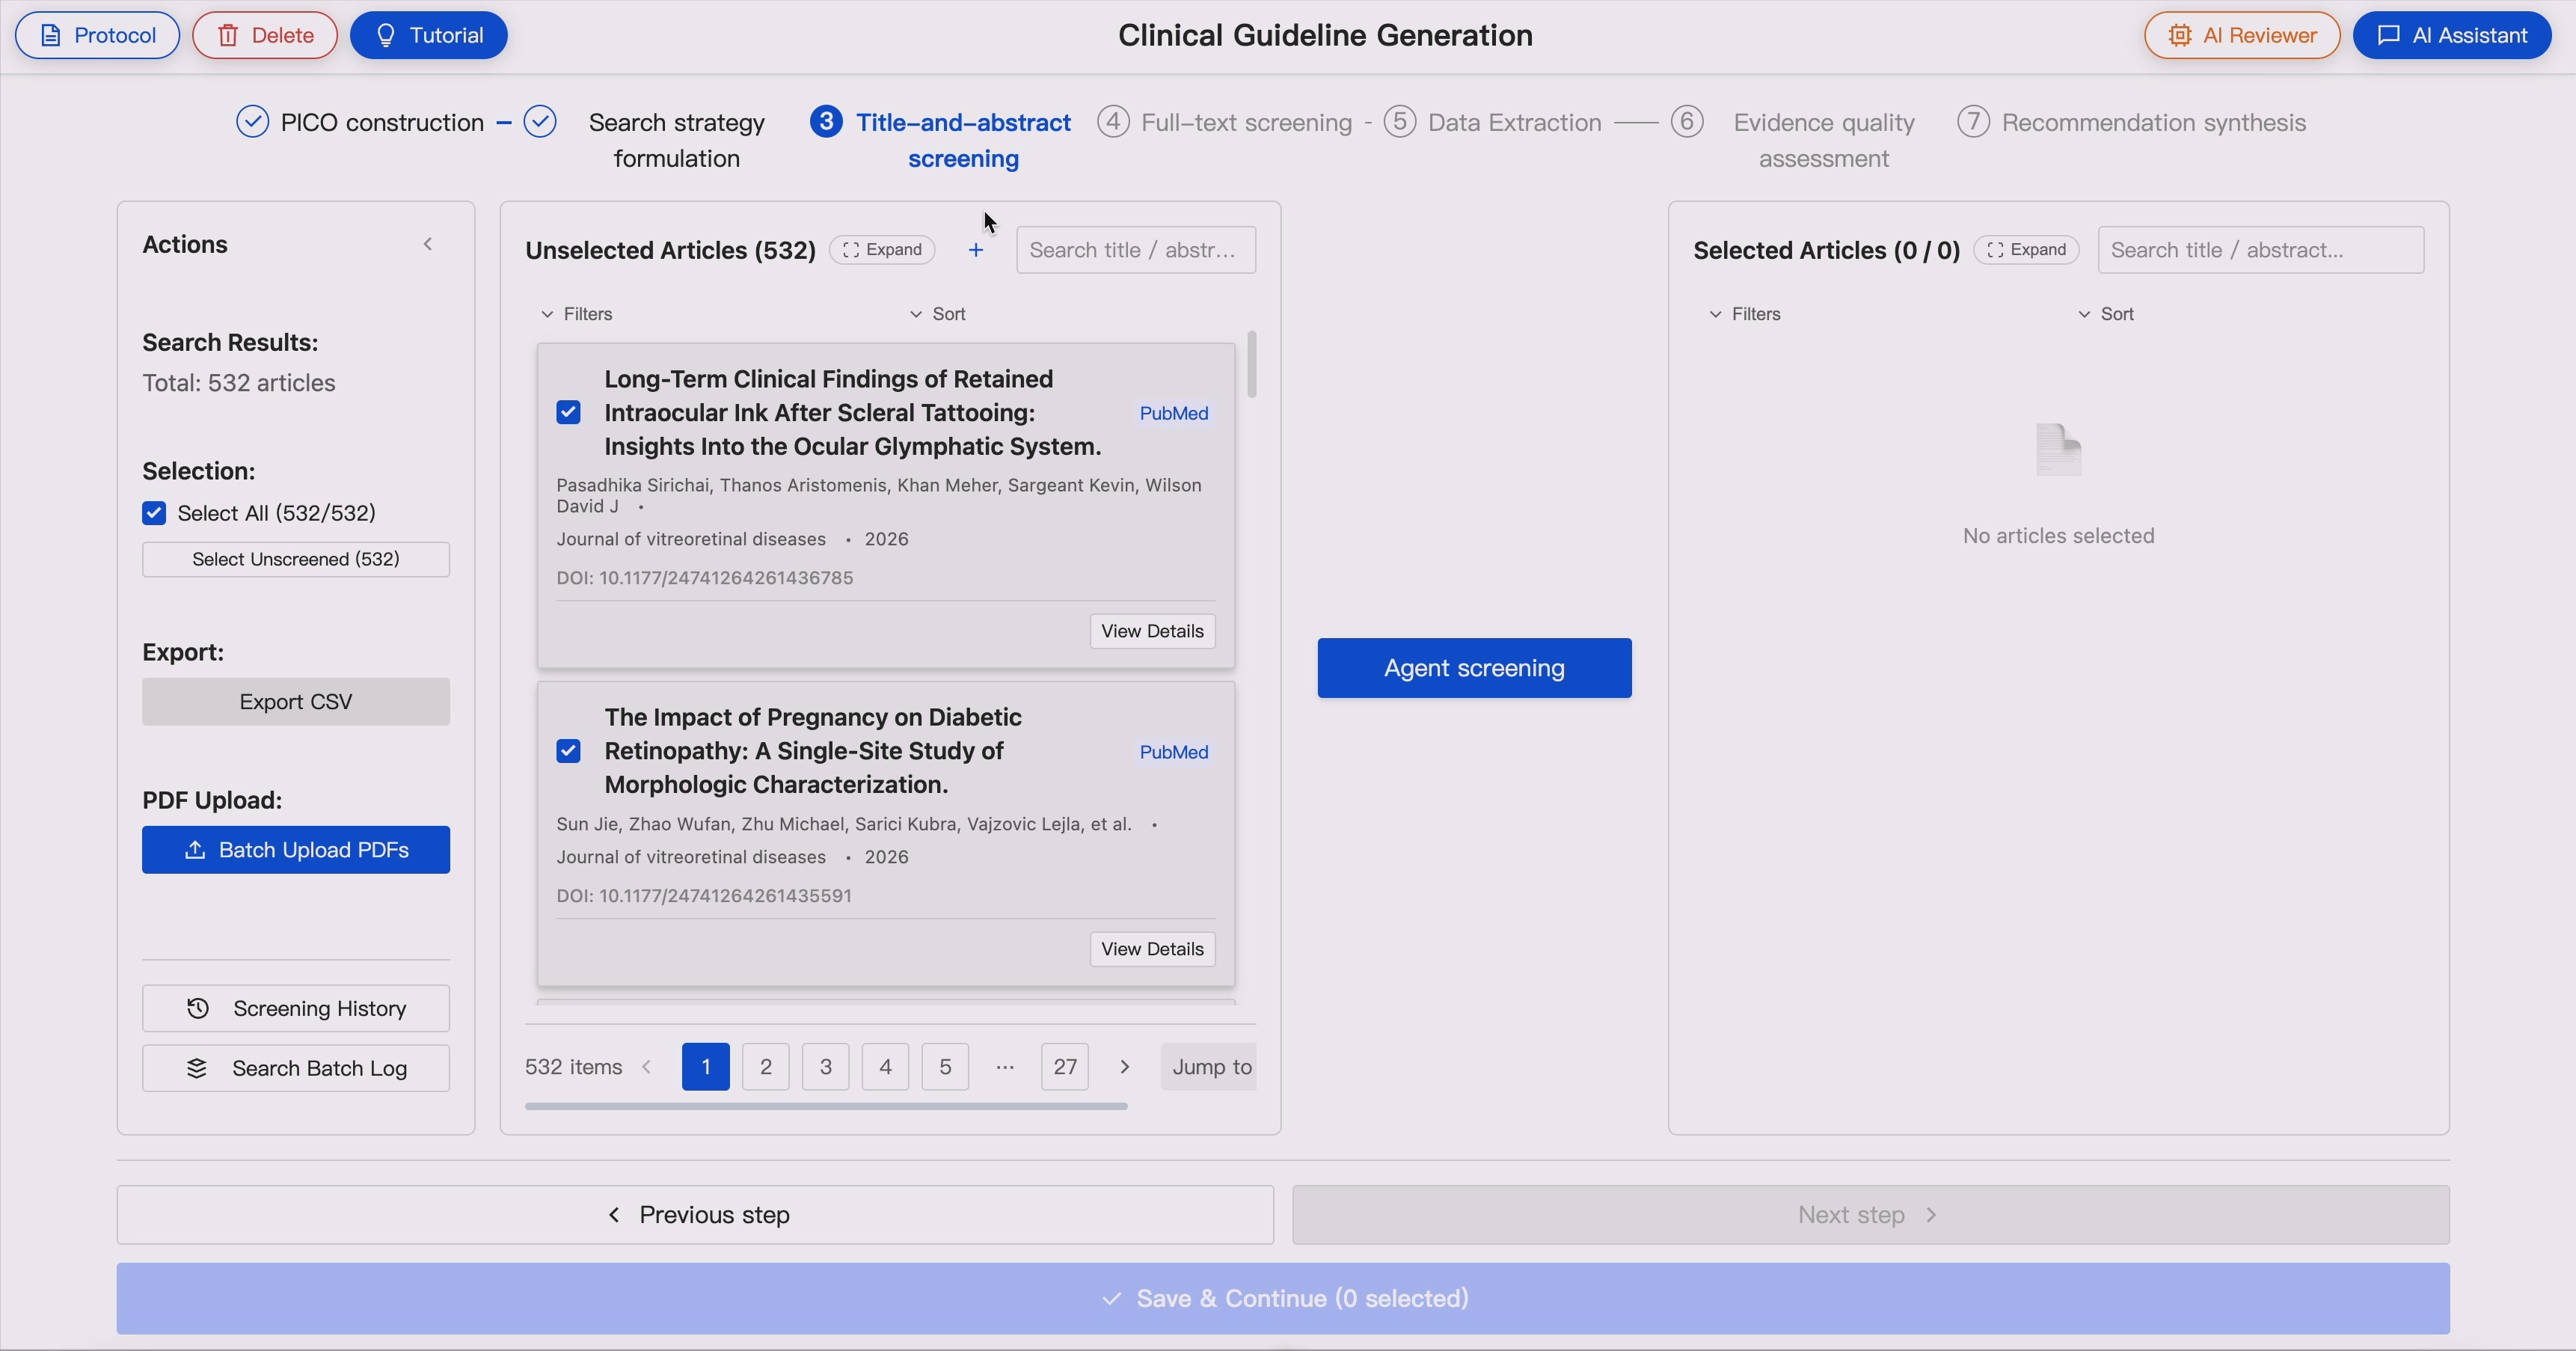The width and height of the screenshot is (2576, 1351).
Task: Click Batch Upload PDFs
Action: [296, 850]
